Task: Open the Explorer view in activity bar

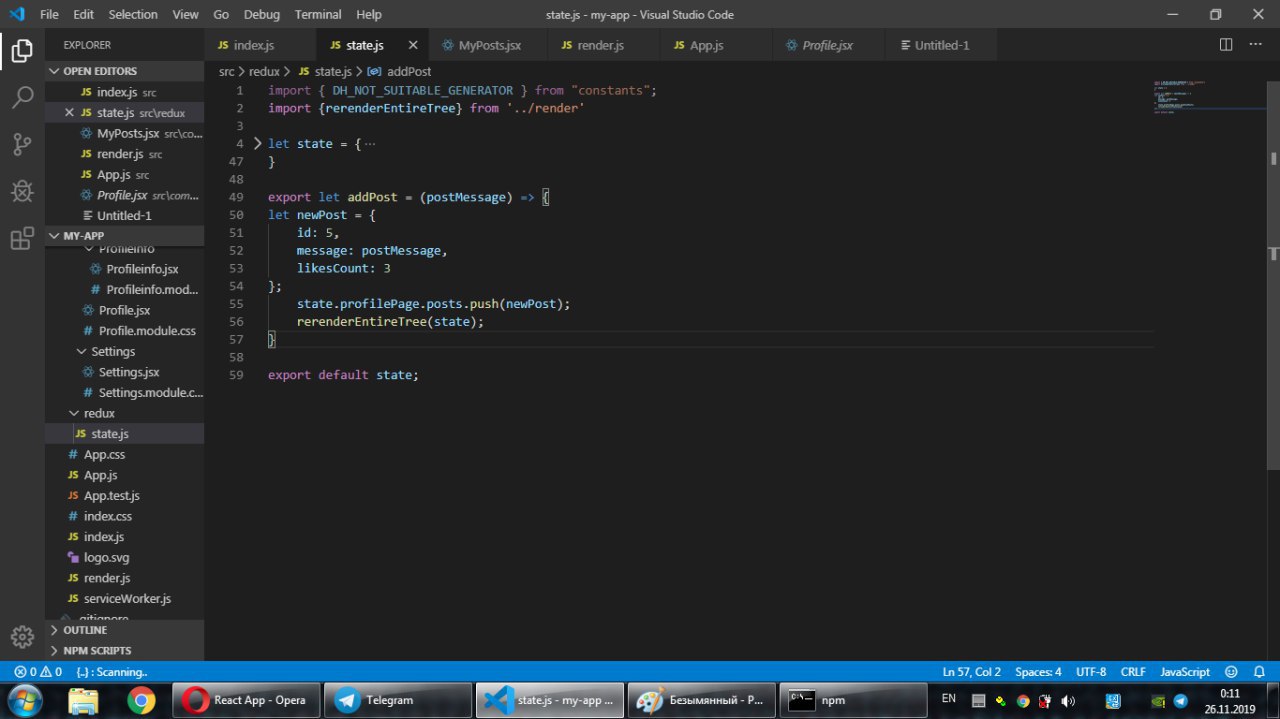Action: coord(22,51)
